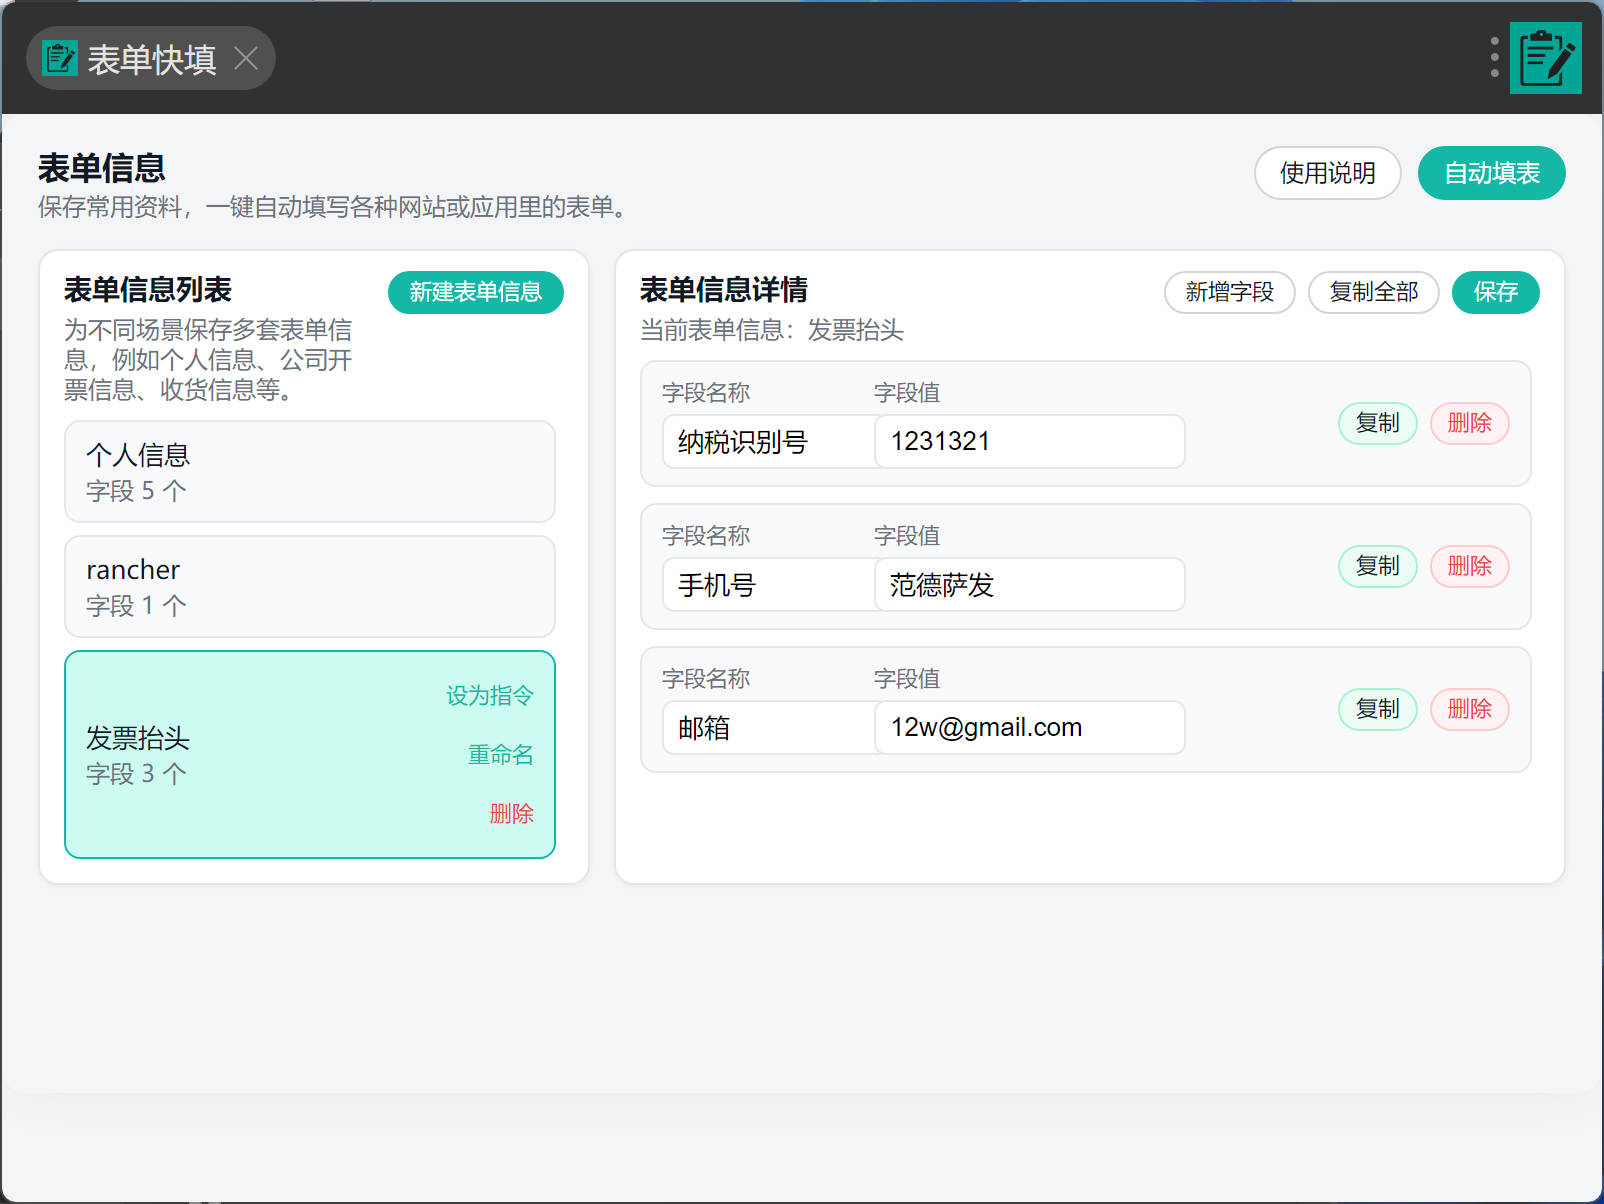Save form details with 保存
The image size is (1604, 1204).
coord(1495,292)
